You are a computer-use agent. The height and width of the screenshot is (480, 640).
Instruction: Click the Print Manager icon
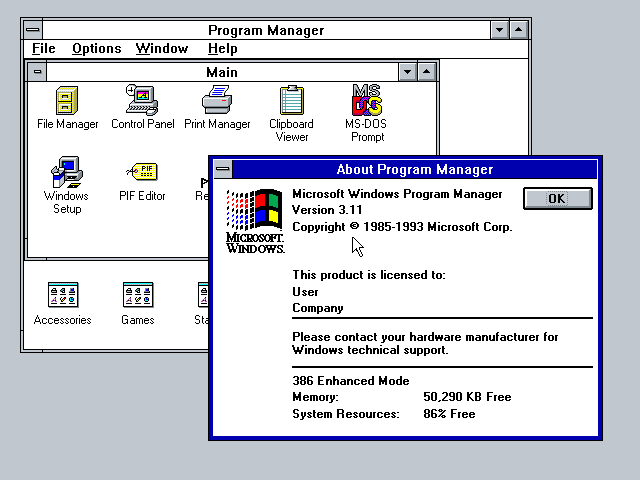coord(217,102)
